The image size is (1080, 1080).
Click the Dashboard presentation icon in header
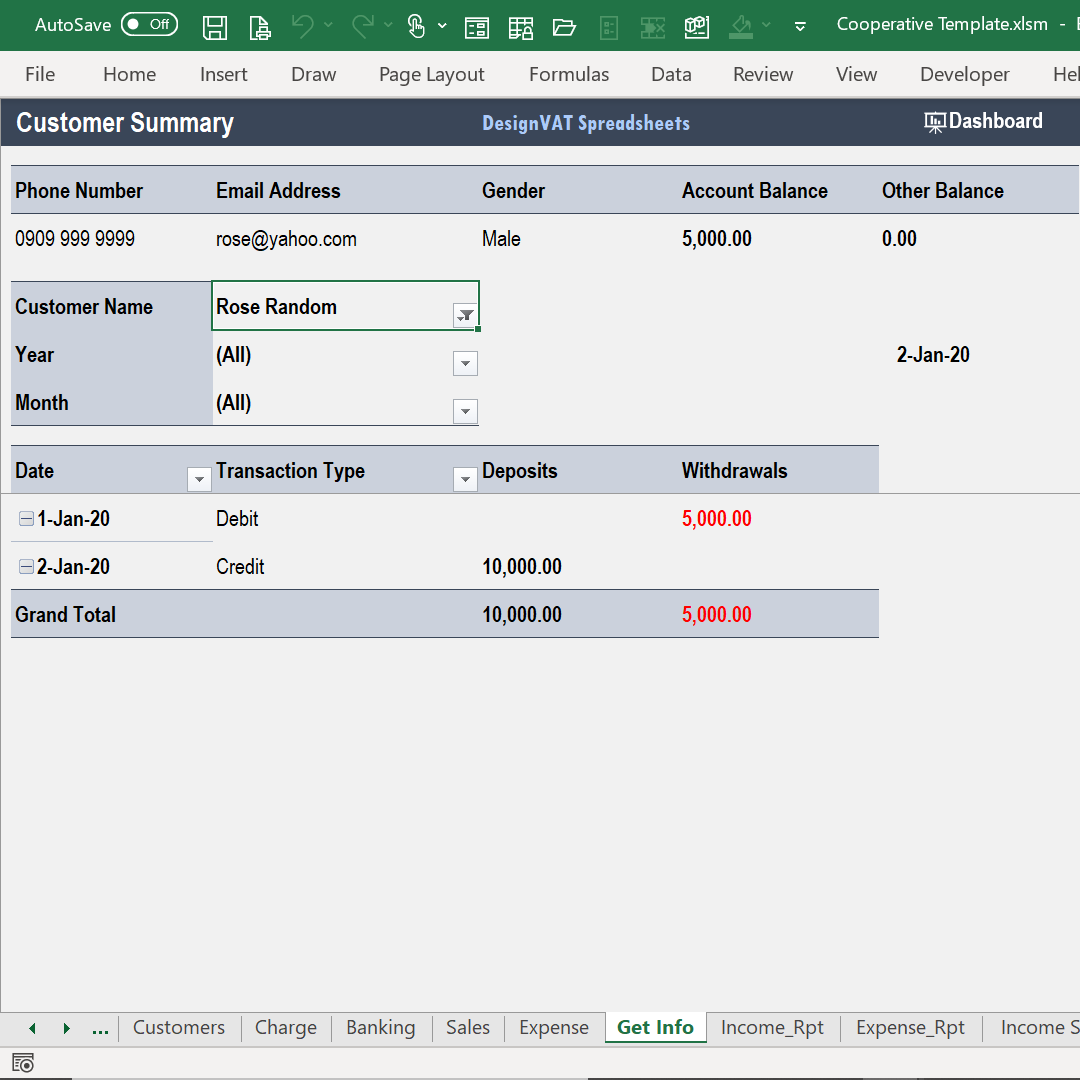click(934, 121)
